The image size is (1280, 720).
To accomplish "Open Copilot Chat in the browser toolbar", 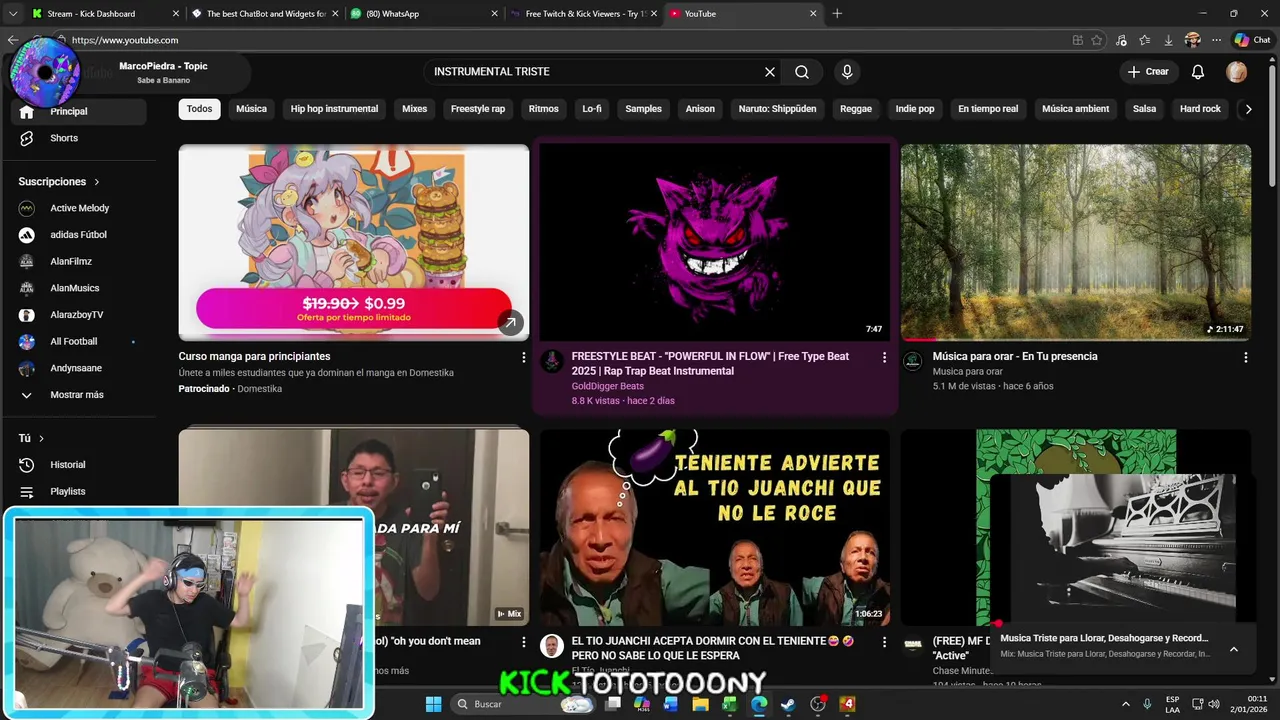I will point(1252,40).
